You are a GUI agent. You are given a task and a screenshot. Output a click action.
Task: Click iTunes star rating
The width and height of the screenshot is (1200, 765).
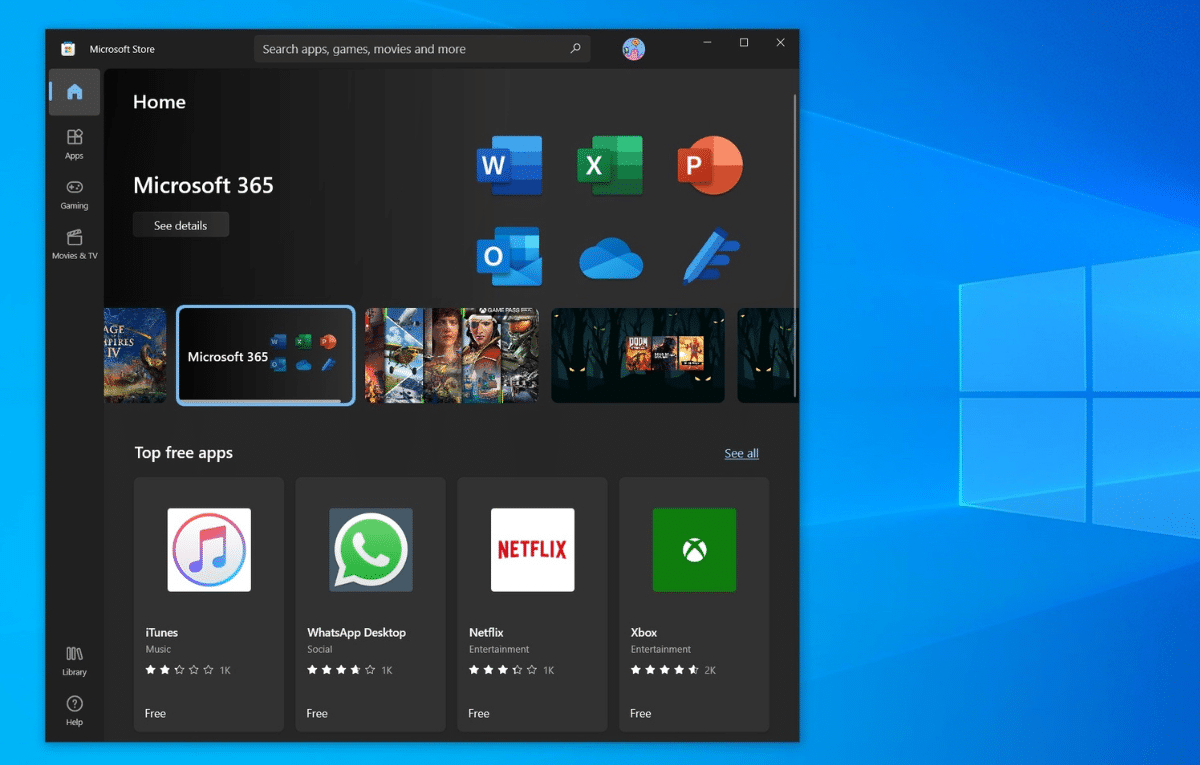pyautogui.click(x=180, y=670)
